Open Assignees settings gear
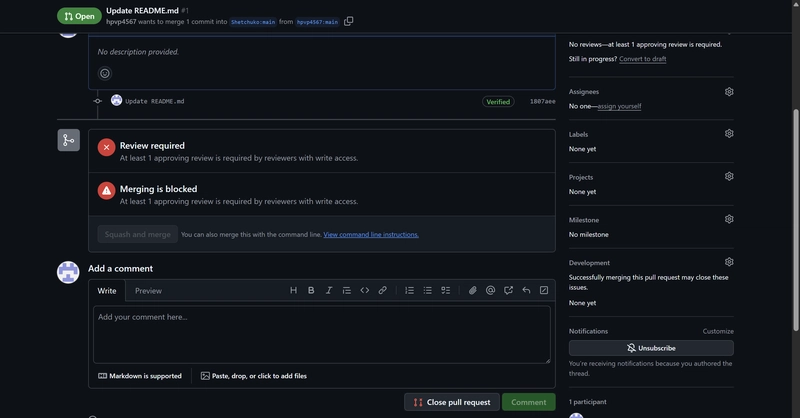The width and height of the screenshot is (800, 418). [x=729, y=92]
